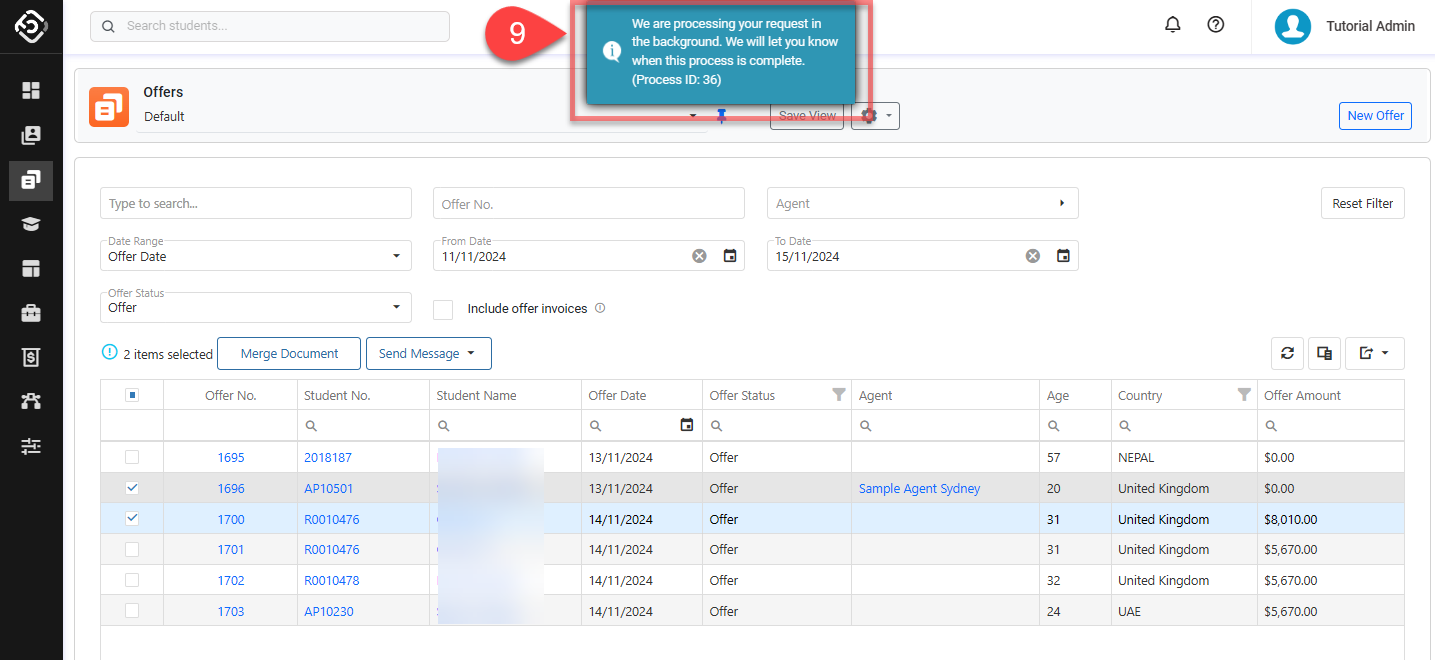Tick the checkbox for offer 1703

coord(132,611)
